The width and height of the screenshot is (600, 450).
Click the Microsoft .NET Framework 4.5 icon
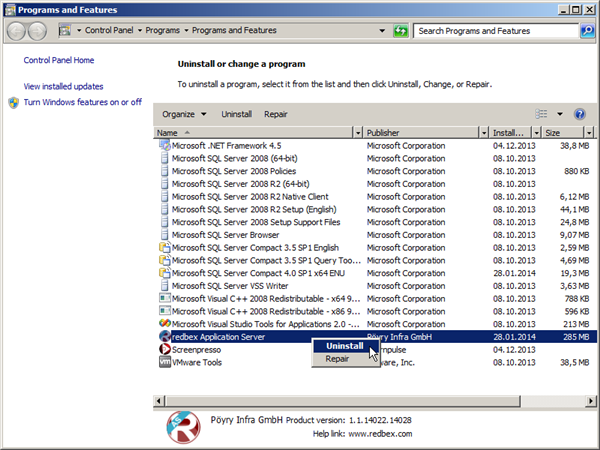pos(165,145)
